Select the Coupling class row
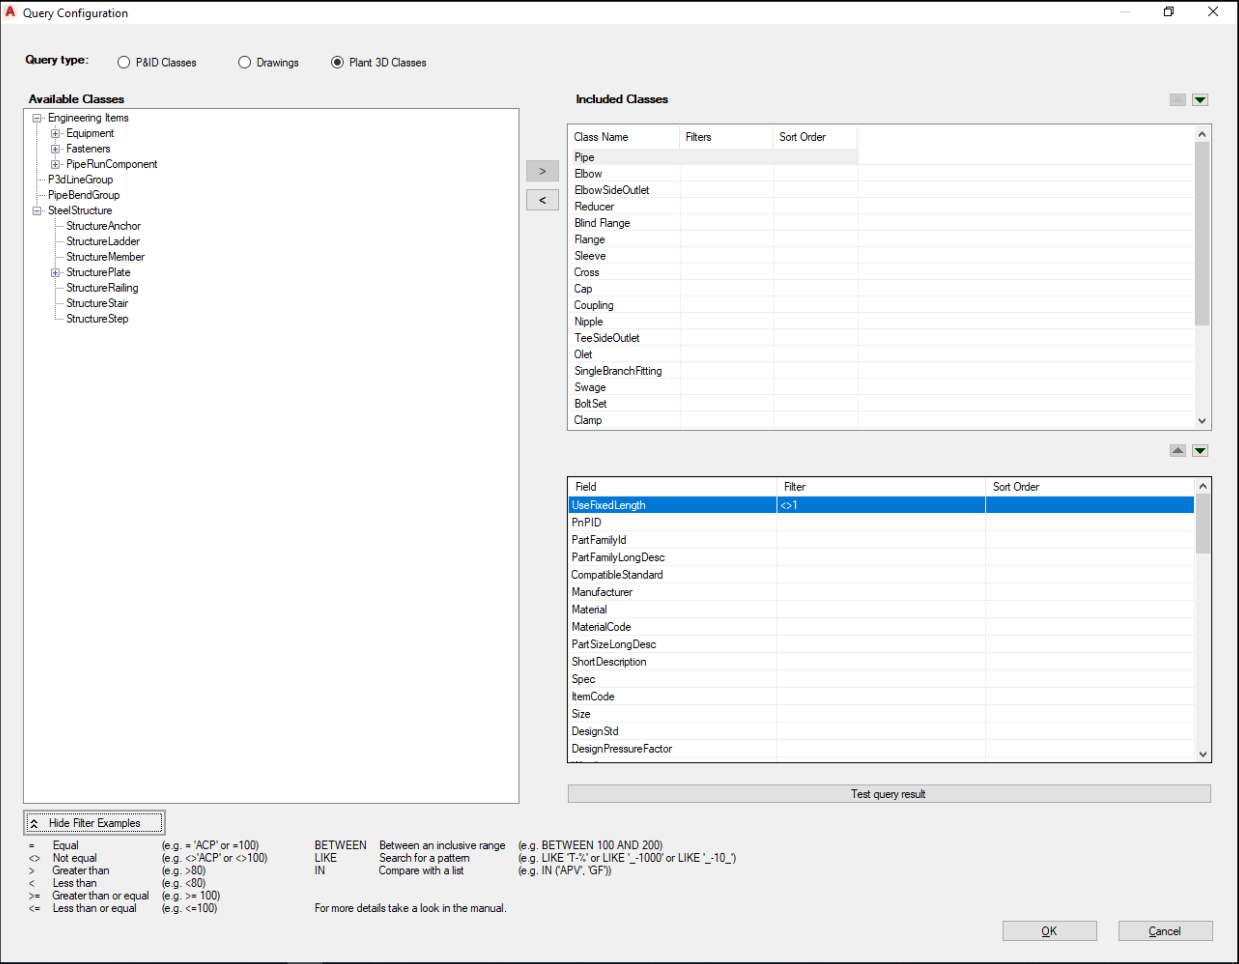This screenshot has height=964, width=1239. click(880, 305)
